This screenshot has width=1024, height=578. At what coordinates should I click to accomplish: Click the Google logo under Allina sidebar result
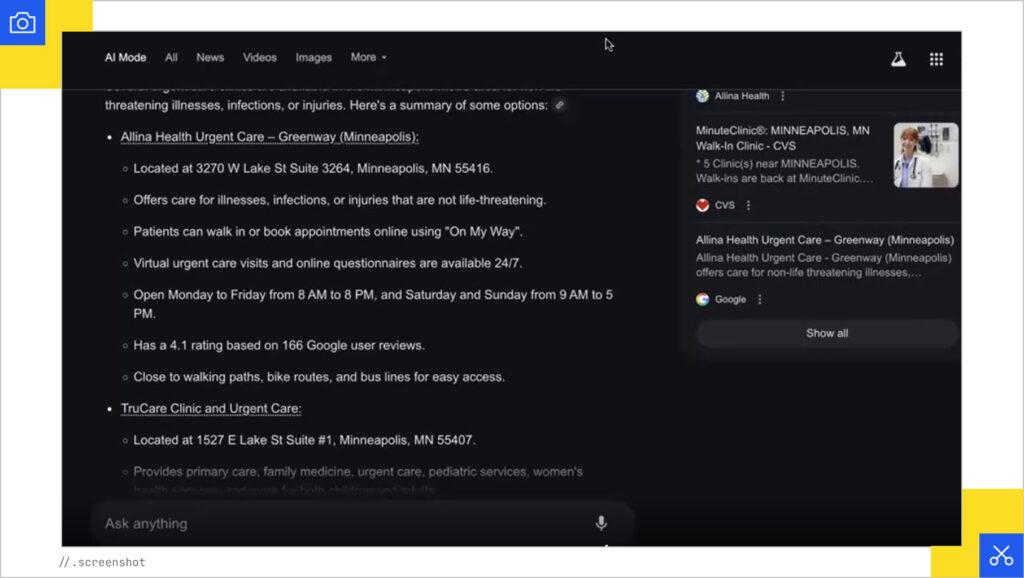tap(703, 299)
